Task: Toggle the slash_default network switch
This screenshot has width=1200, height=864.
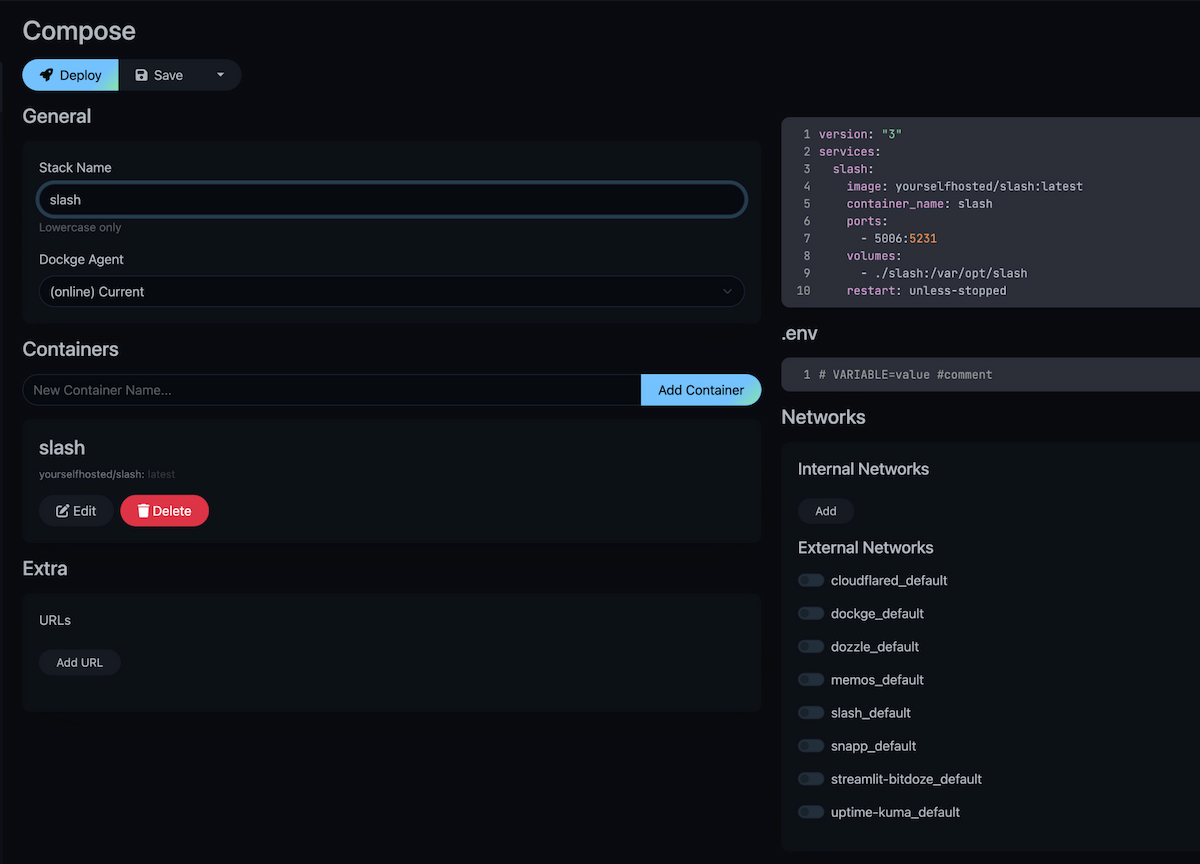Action: point(811,712)
